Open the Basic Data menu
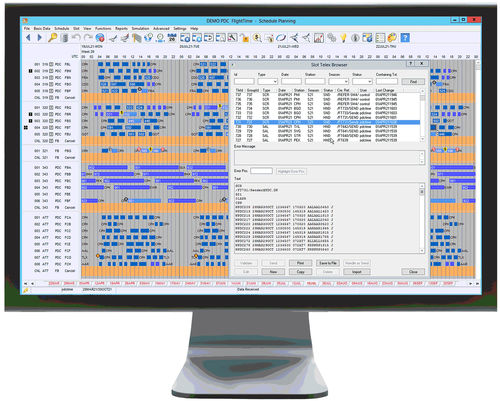 (x=42, y=29)
